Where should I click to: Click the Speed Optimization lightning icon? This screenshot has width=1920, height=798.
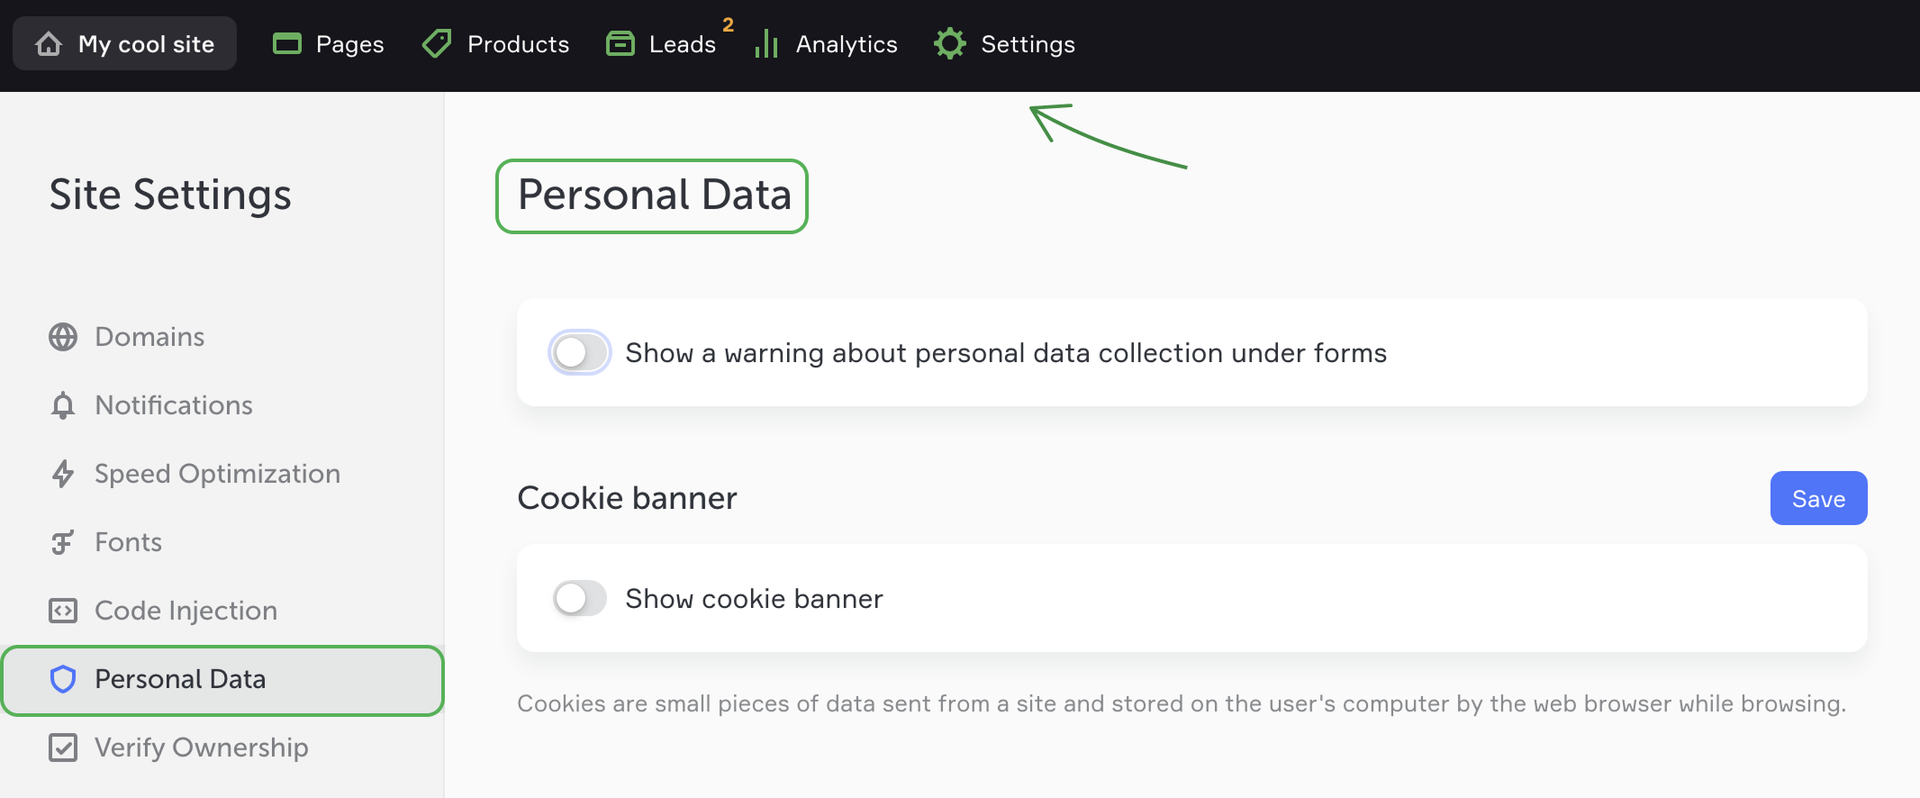click(63, 473)
